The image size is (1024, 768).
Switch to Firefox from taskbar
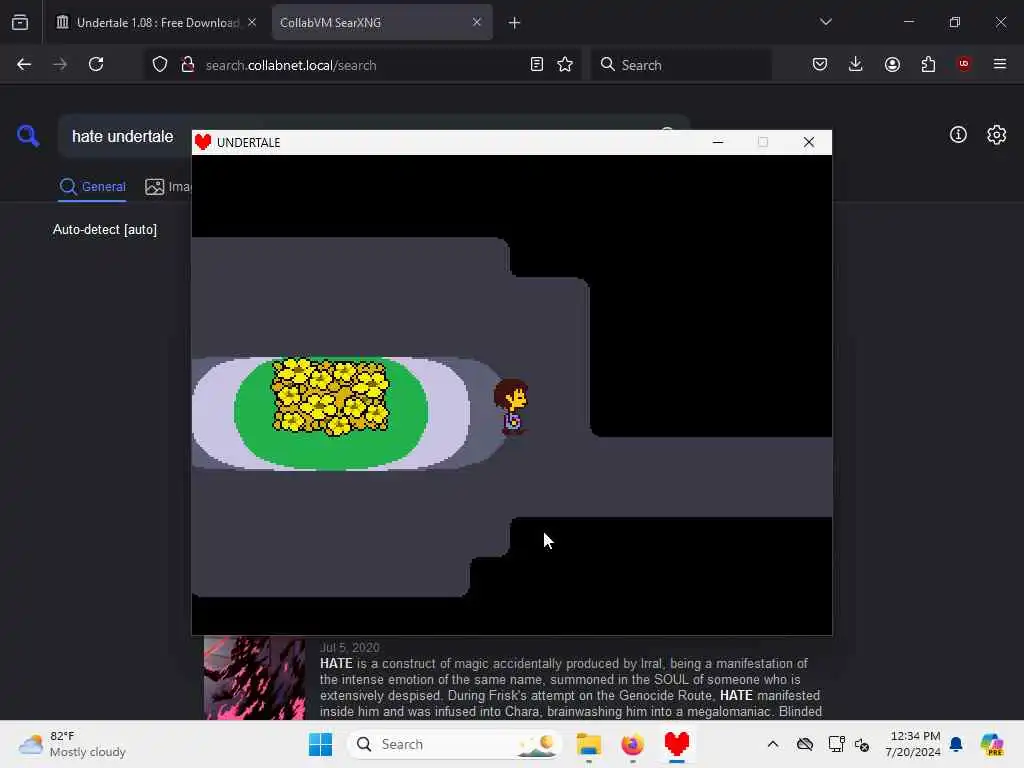tap(632, 744)
